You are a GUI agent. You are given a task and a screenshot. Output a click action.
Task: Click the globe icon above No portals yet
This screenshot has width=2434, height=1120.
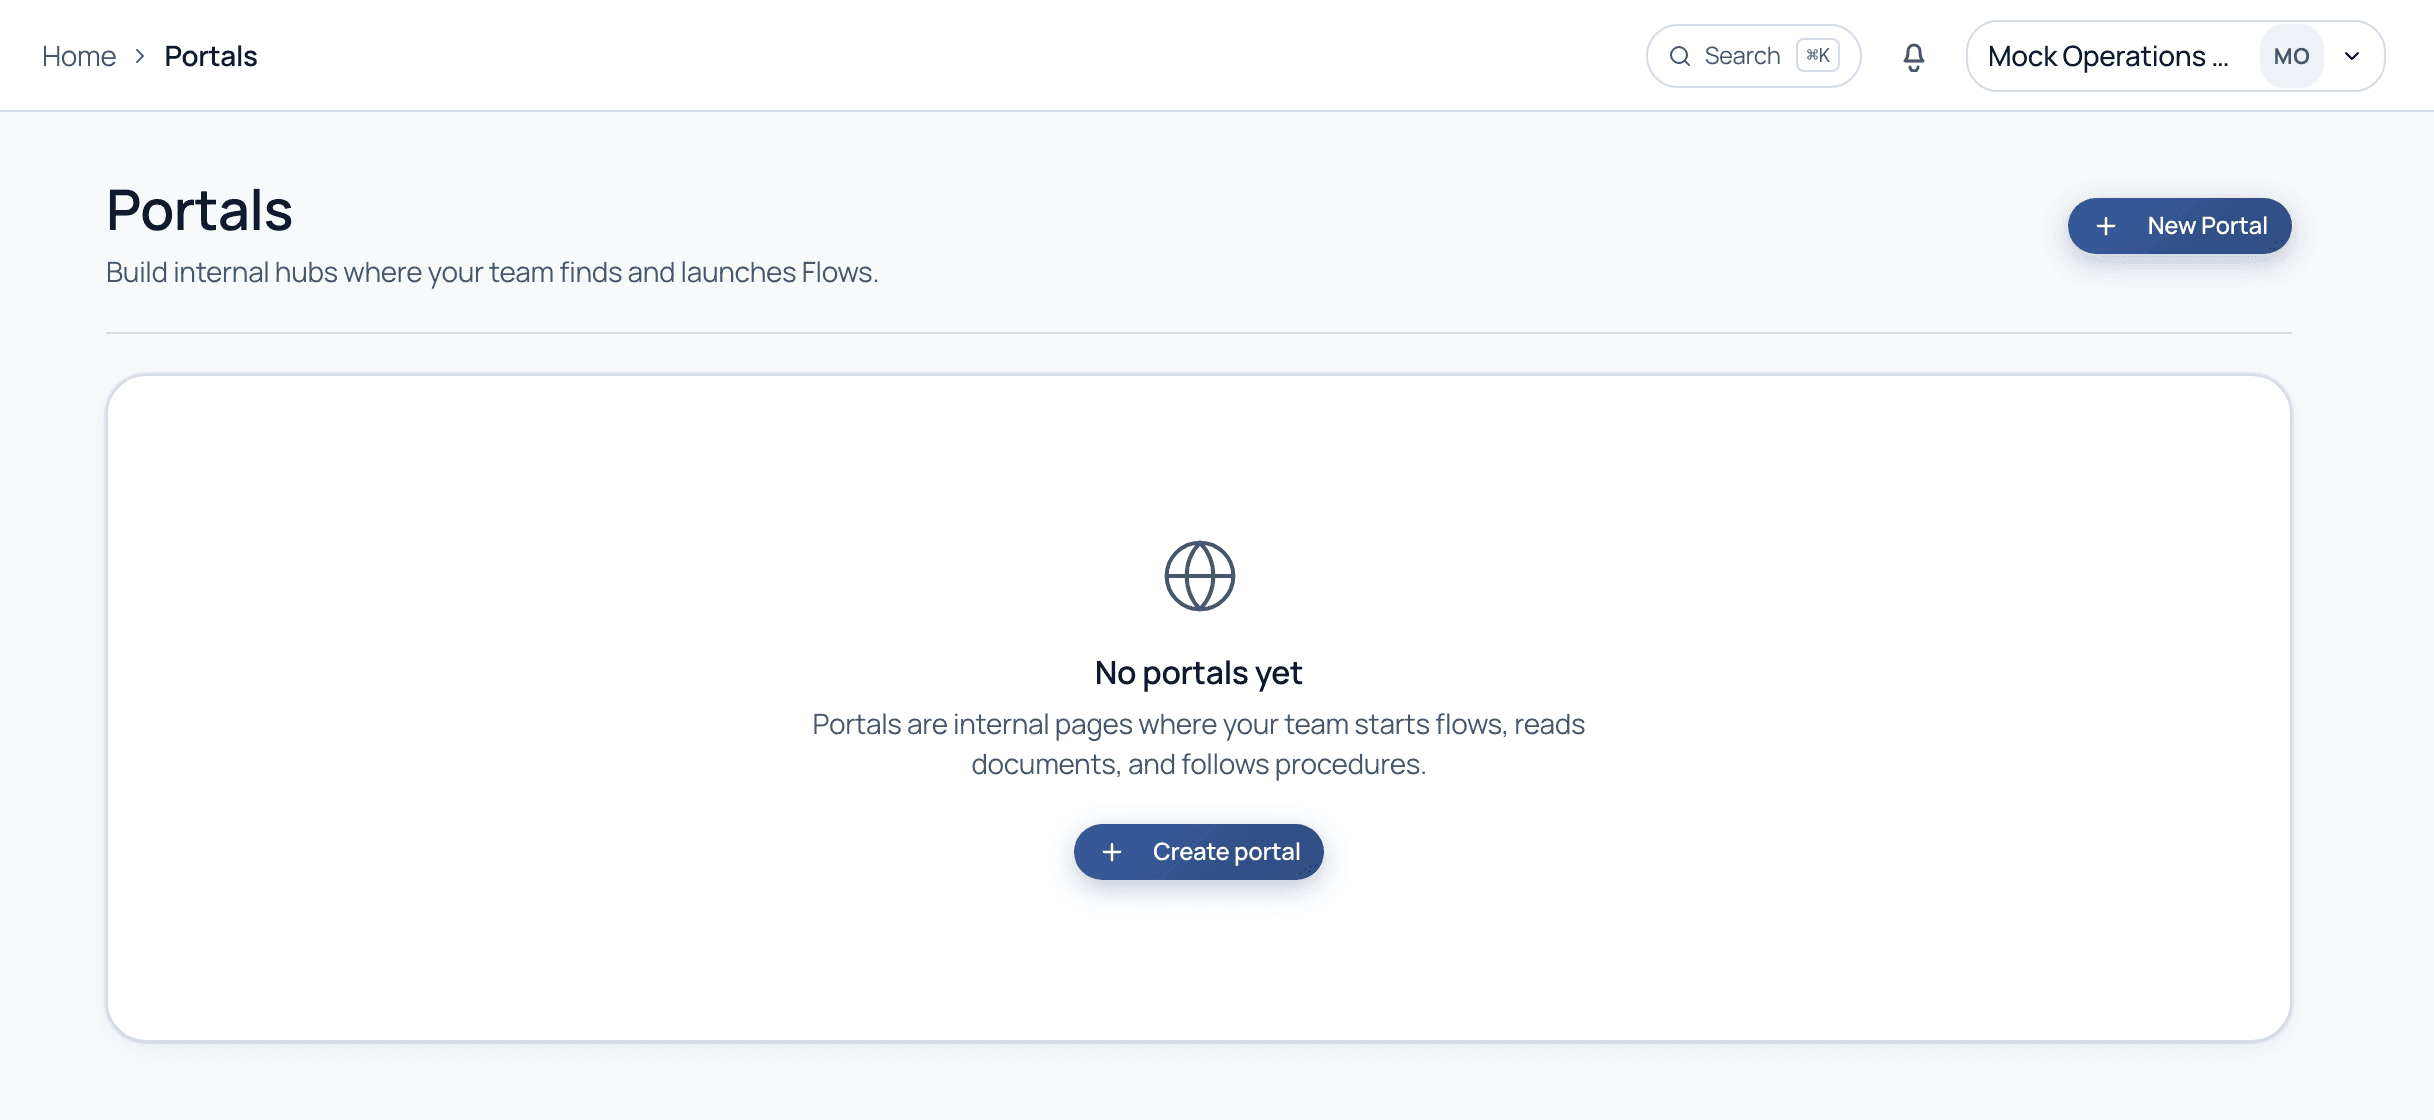pyautogui.click(x=1199, y=576)
